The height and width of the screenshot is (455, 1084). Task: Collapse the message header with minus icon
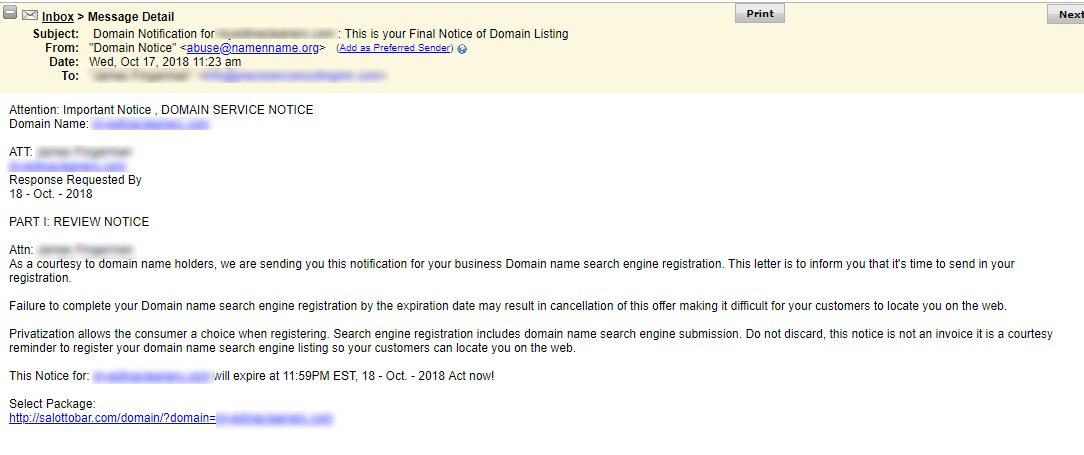click(x=10, y=14)
